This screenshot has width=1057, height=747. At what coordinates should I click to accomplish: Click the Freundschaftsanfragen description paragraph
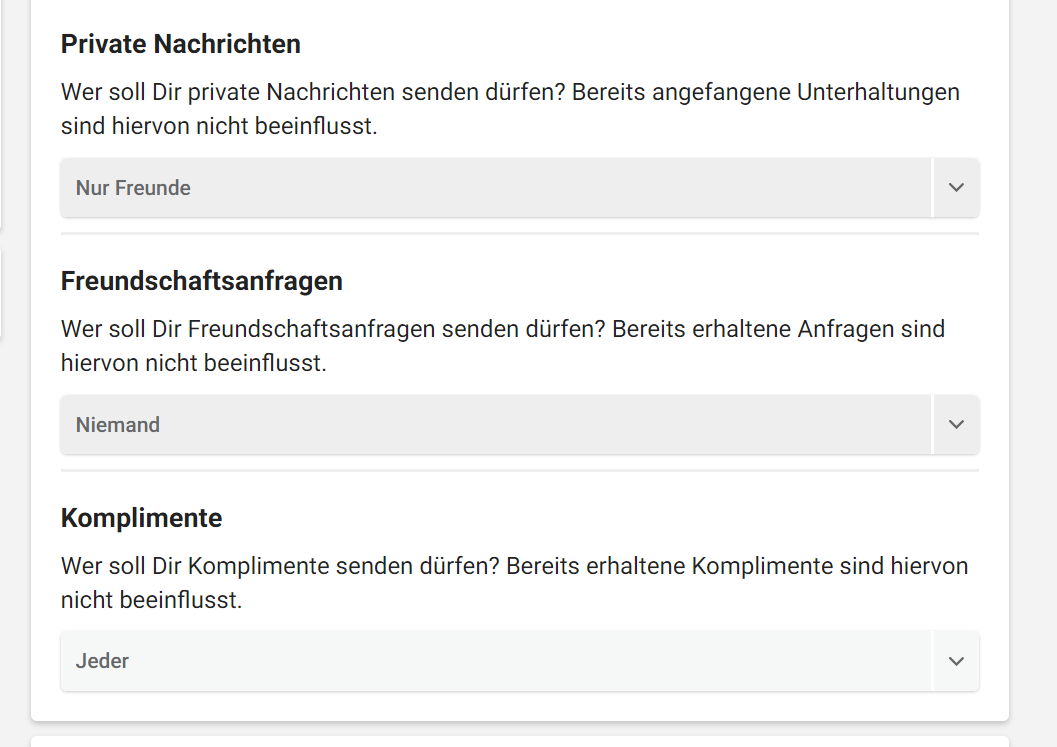coord(503,346)
